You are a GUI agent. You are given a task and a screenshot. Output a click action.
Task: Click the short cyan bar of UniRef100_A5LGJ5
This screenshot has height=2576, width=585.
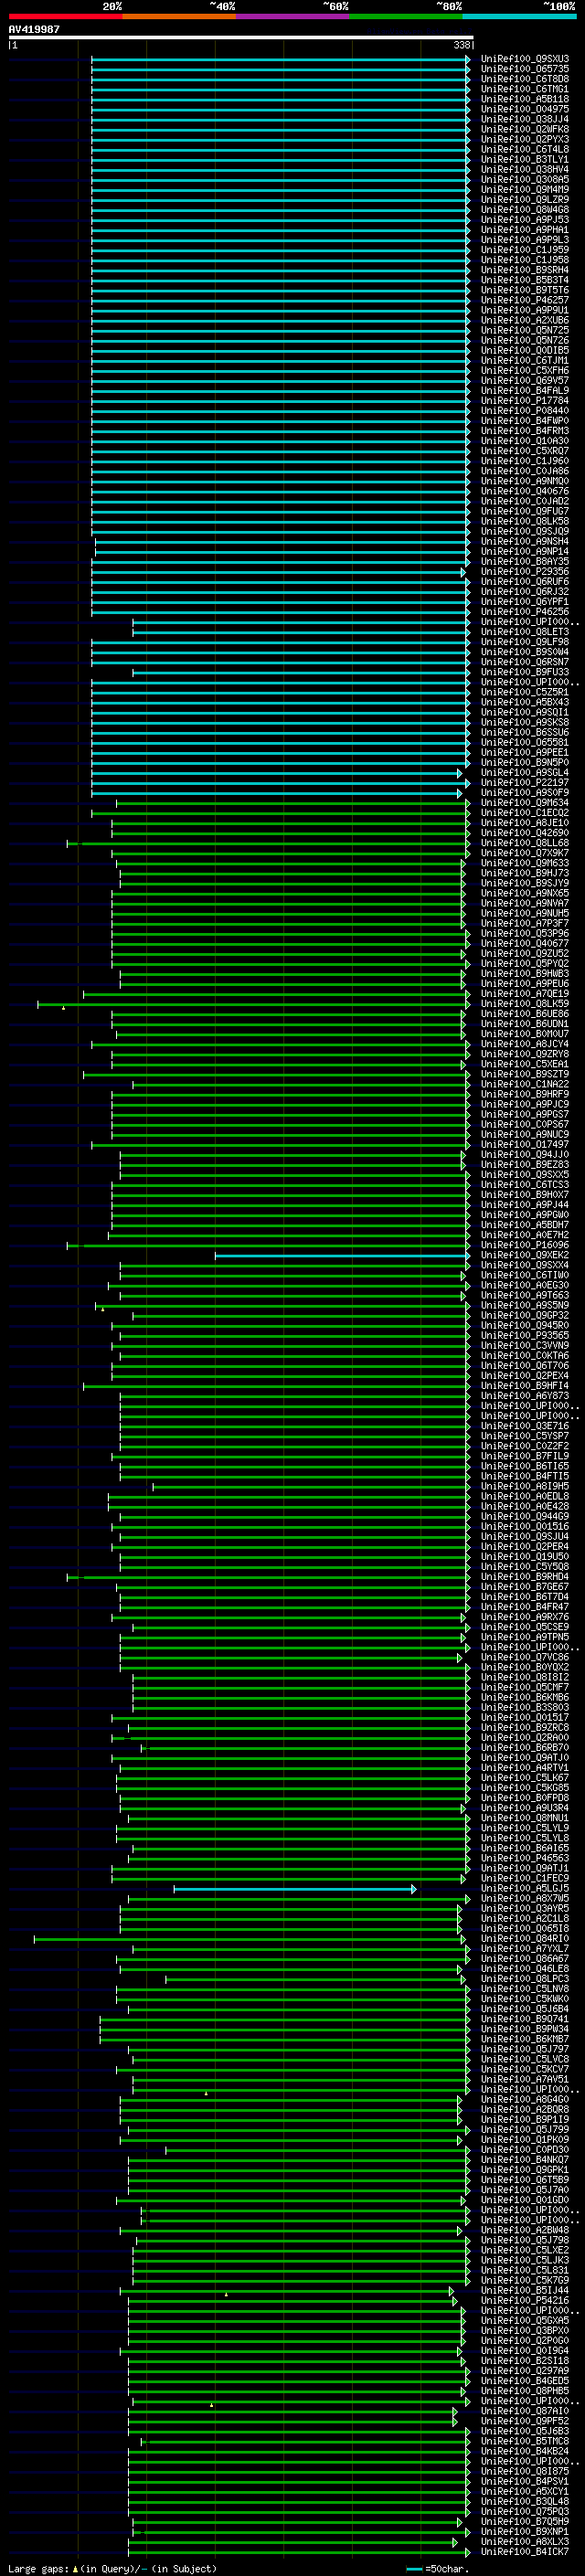click(x=295, y=1888)
